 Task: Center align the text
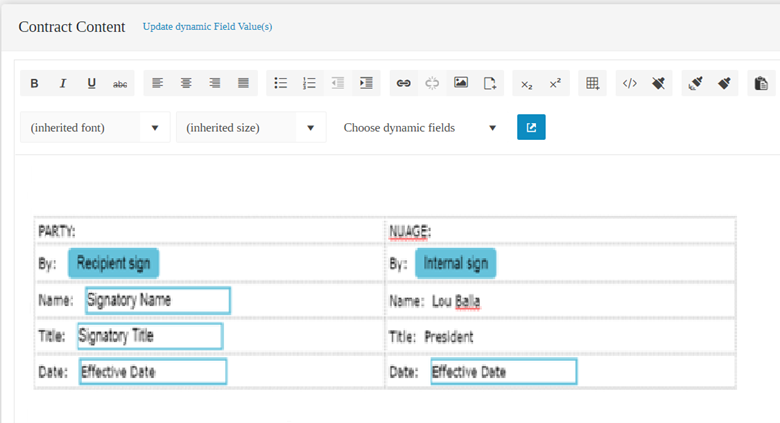pos(186,84)
